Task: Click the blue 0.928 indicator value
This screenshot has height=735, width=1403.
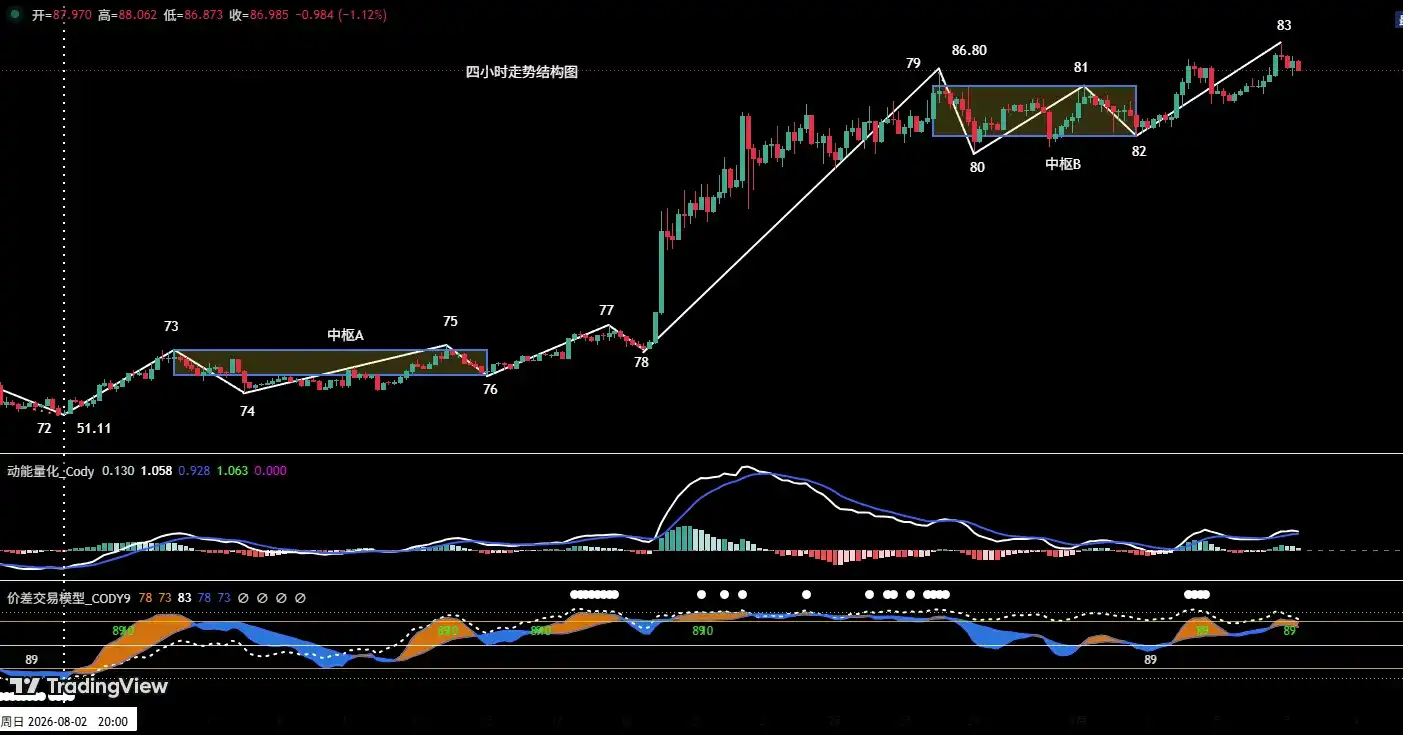Action: [x=195, y=471]
